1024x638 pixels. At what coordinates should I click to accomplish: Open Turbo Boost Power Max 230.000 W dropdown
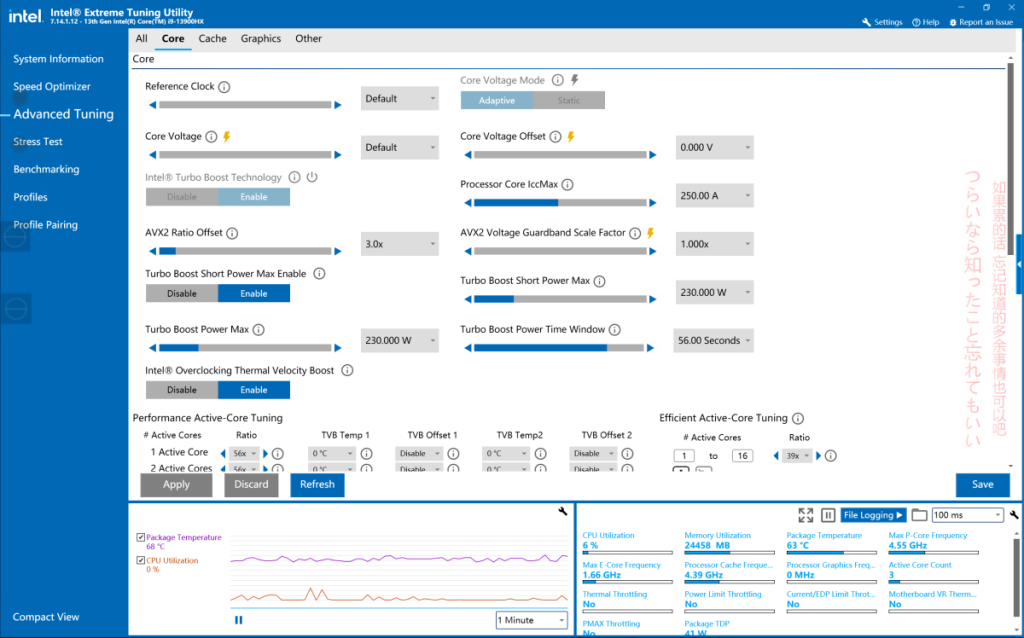400,341
